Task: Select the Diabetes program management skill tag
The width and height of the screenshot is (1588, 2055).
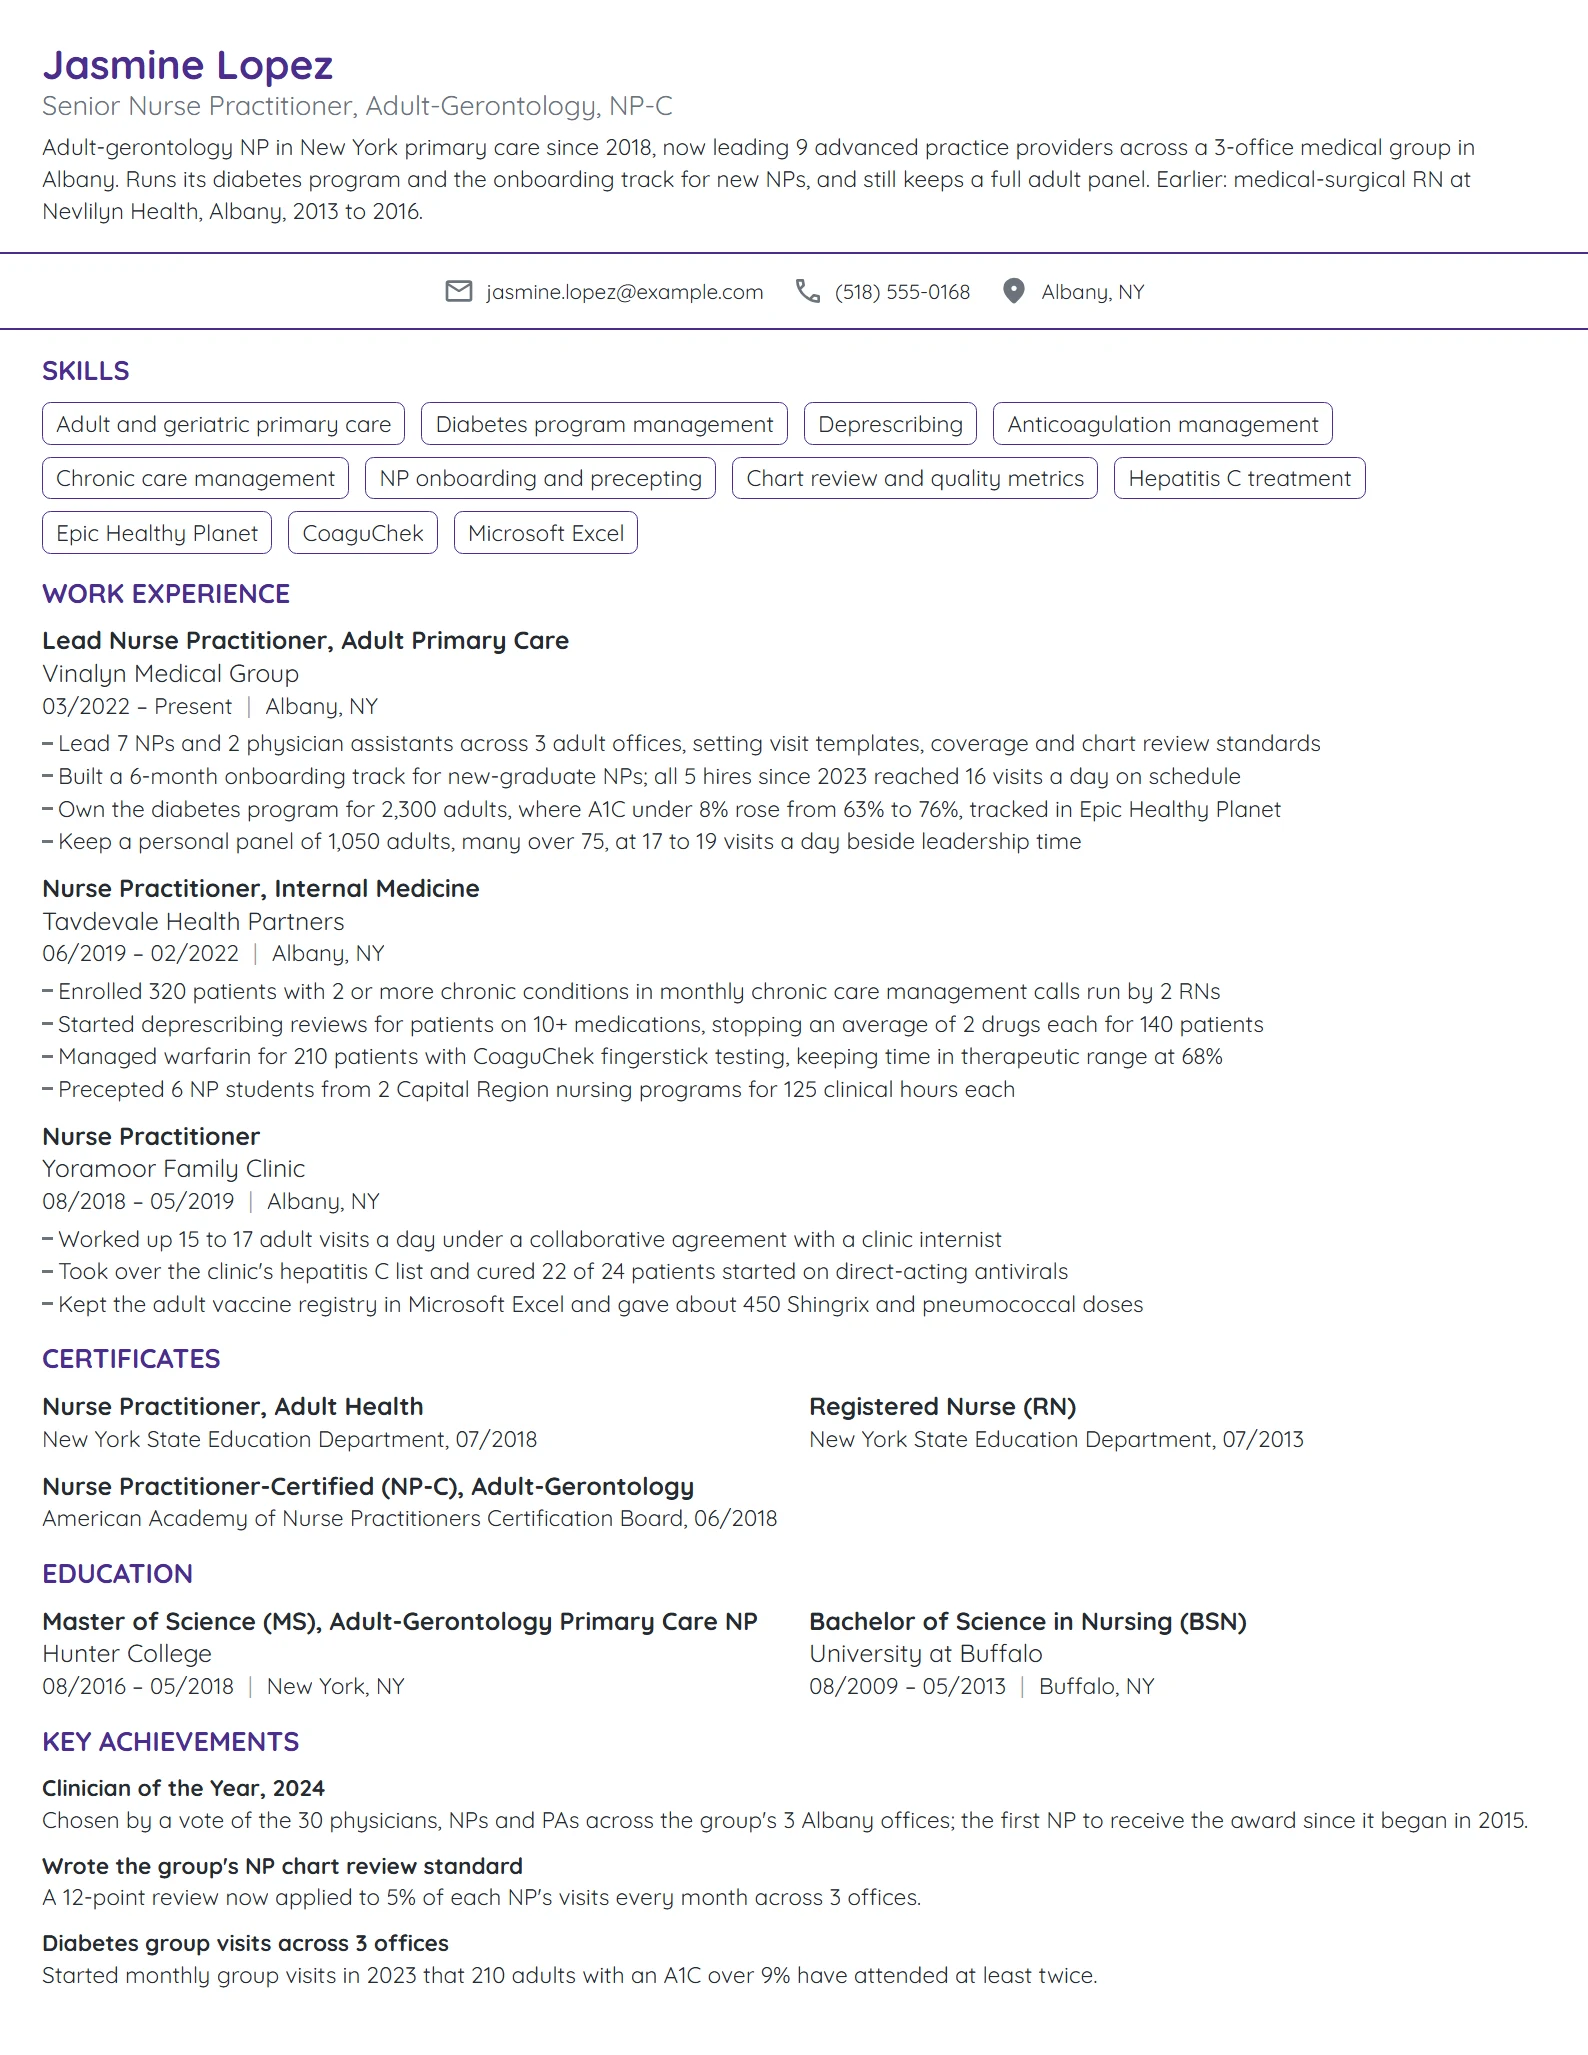Action: click(x=604, y=424)
